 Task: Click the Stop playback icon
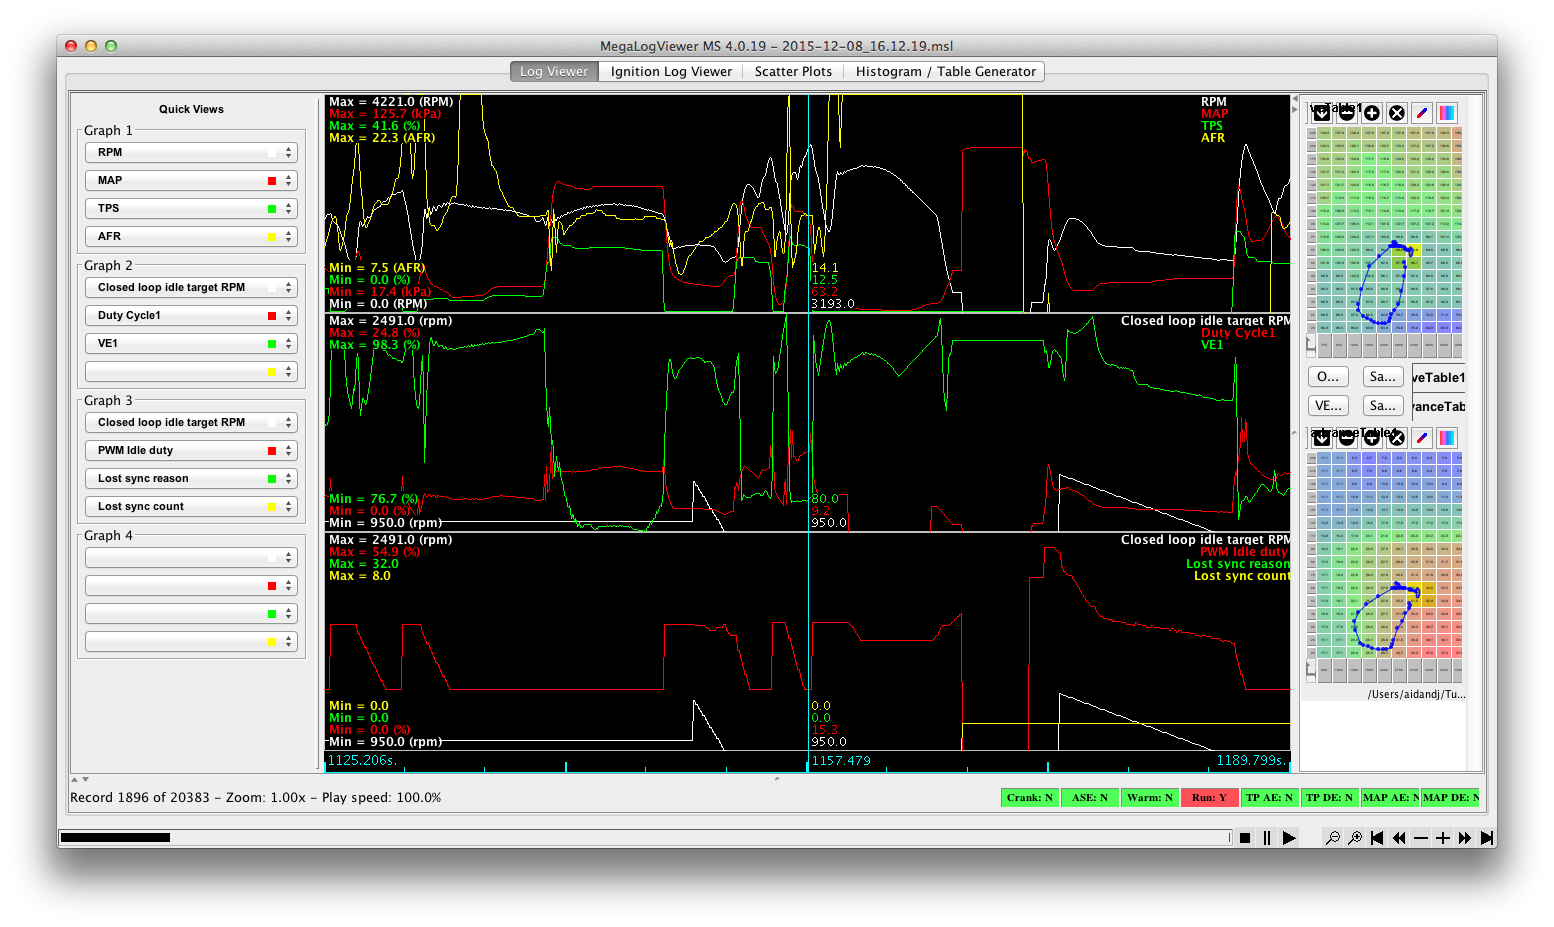[x=1245, y=838]
